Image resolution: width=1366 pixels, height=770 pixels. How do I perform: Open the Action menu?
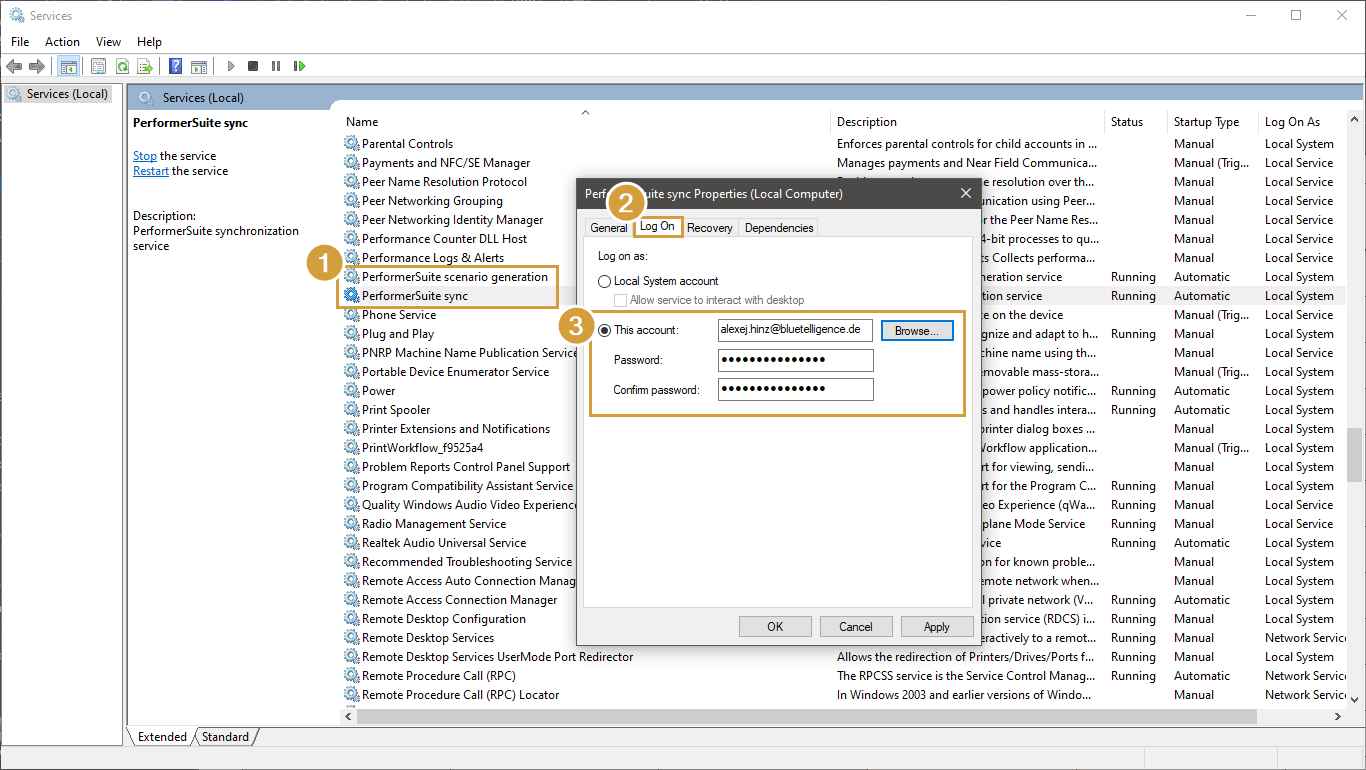62,42
